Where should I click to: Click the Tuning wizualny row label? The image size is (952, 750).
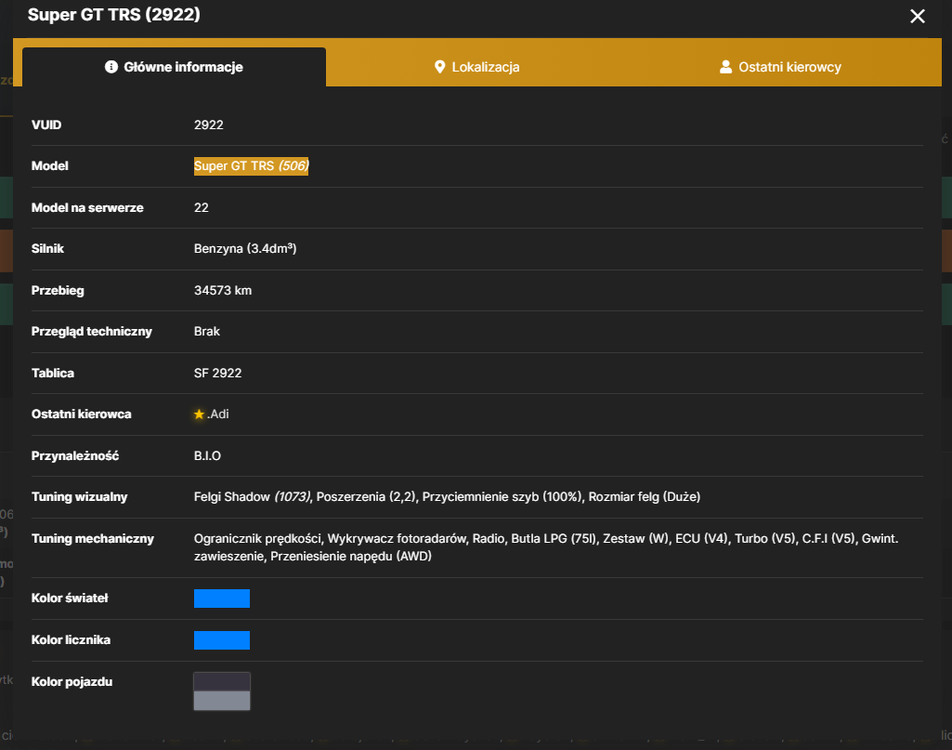coord(80,497)
